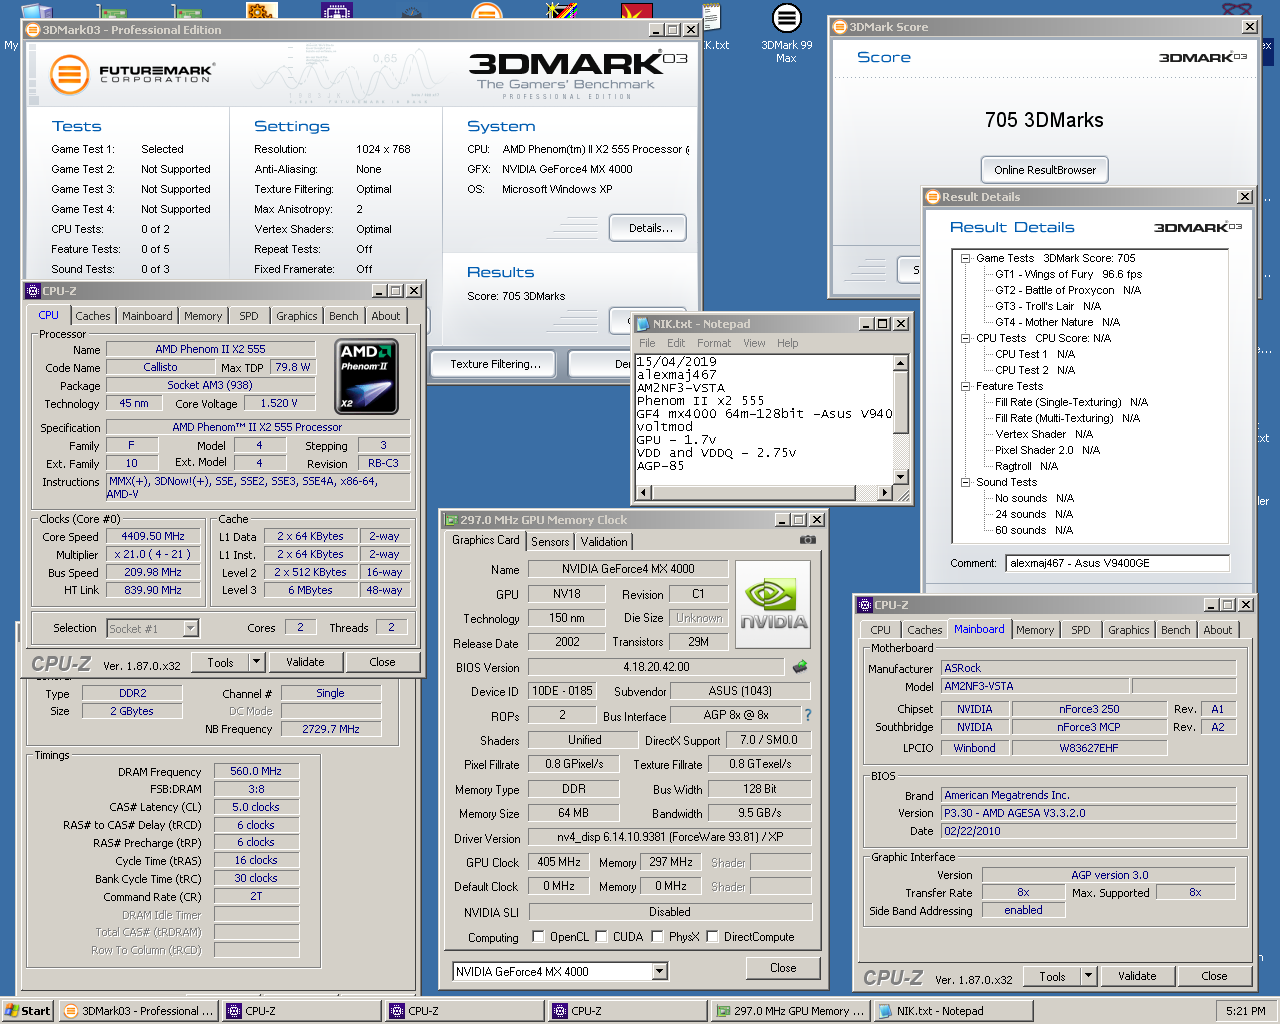
Task: Click the system tray clock showing 5:21 PM
Action: click(x=1245, y=1011)
